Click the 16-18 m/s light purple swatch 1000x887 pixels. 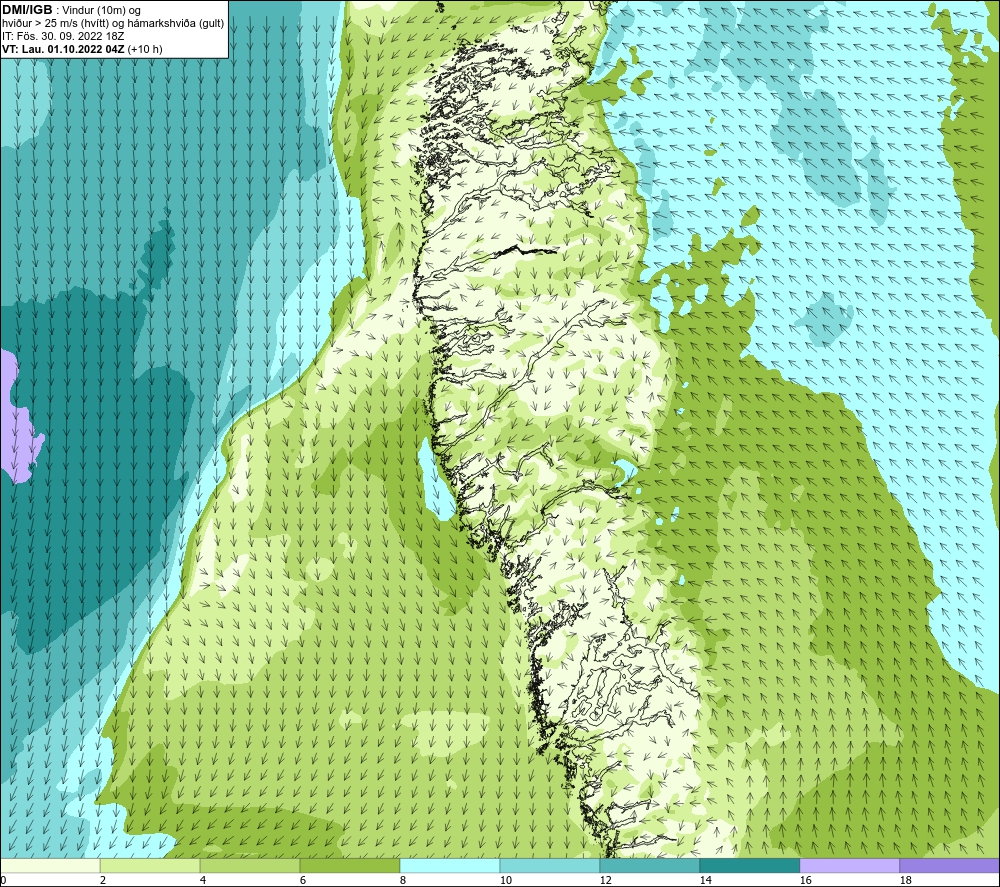[849, 865]
